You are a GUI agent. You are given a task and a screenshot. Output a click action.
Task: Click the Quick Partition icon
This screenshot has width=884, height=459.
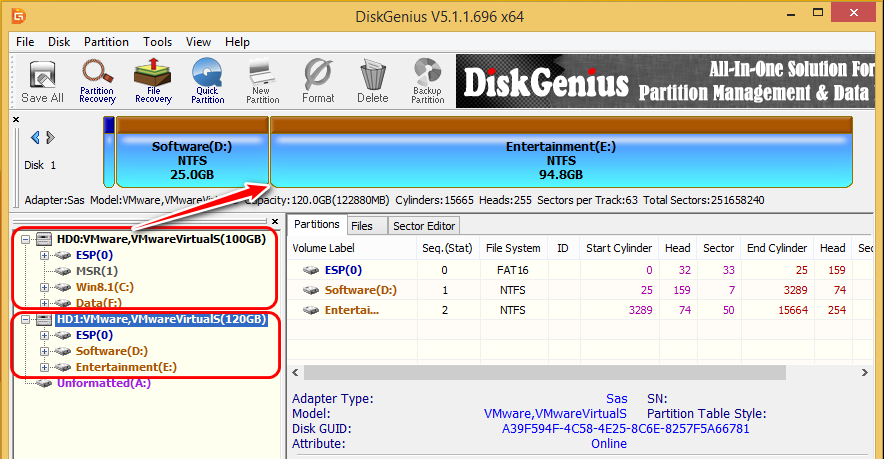[208, 81]
